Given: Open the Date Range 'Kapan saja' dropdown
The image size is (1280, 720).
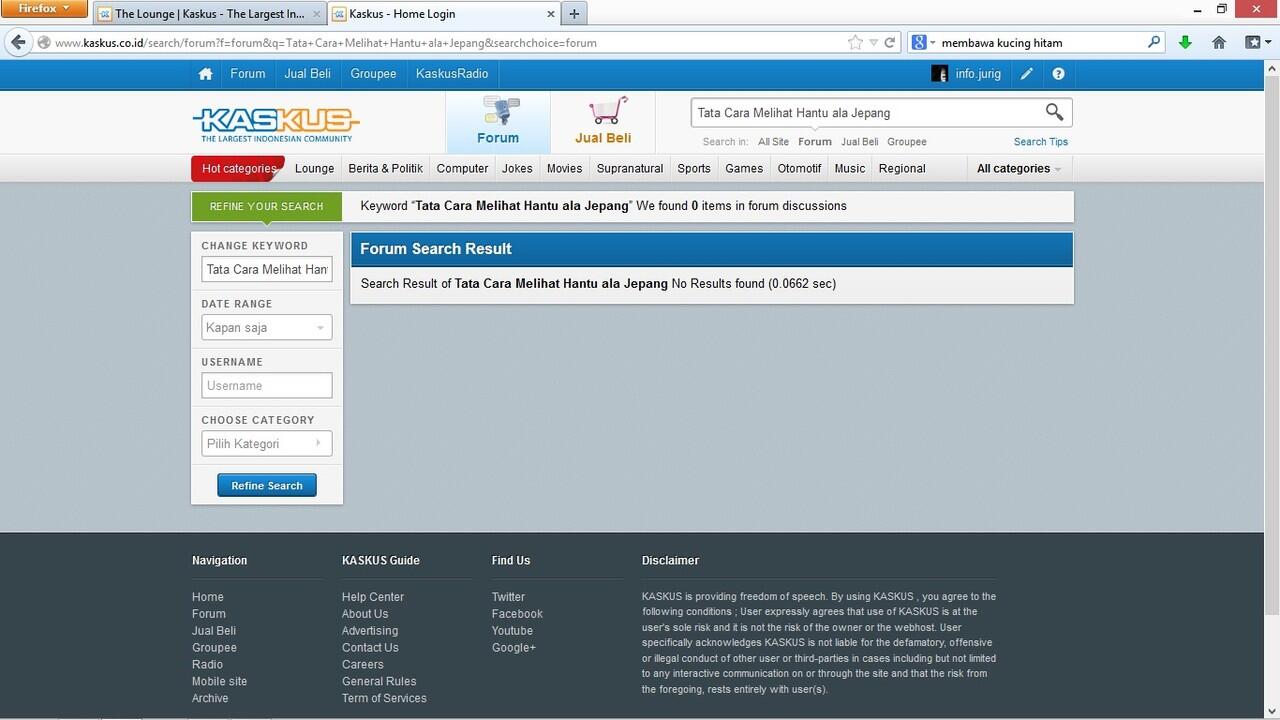Looking at the screenshot, I should pos(267,328).
